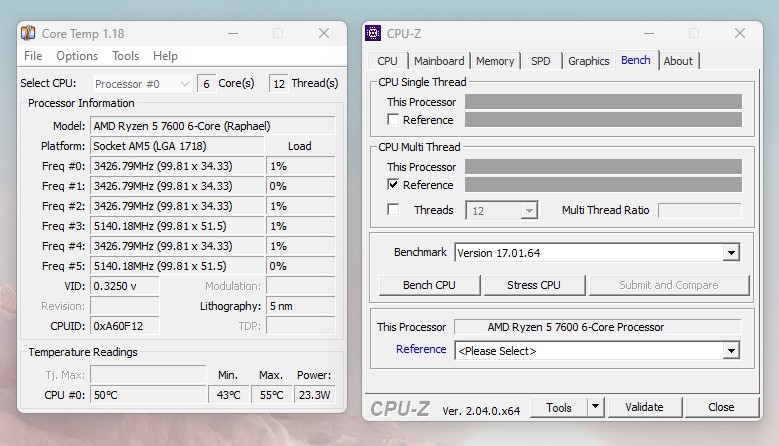Viewport: 779px width, 446px height.
Task: Click the Single Thread Reference score bar
Action: point(603,120)
